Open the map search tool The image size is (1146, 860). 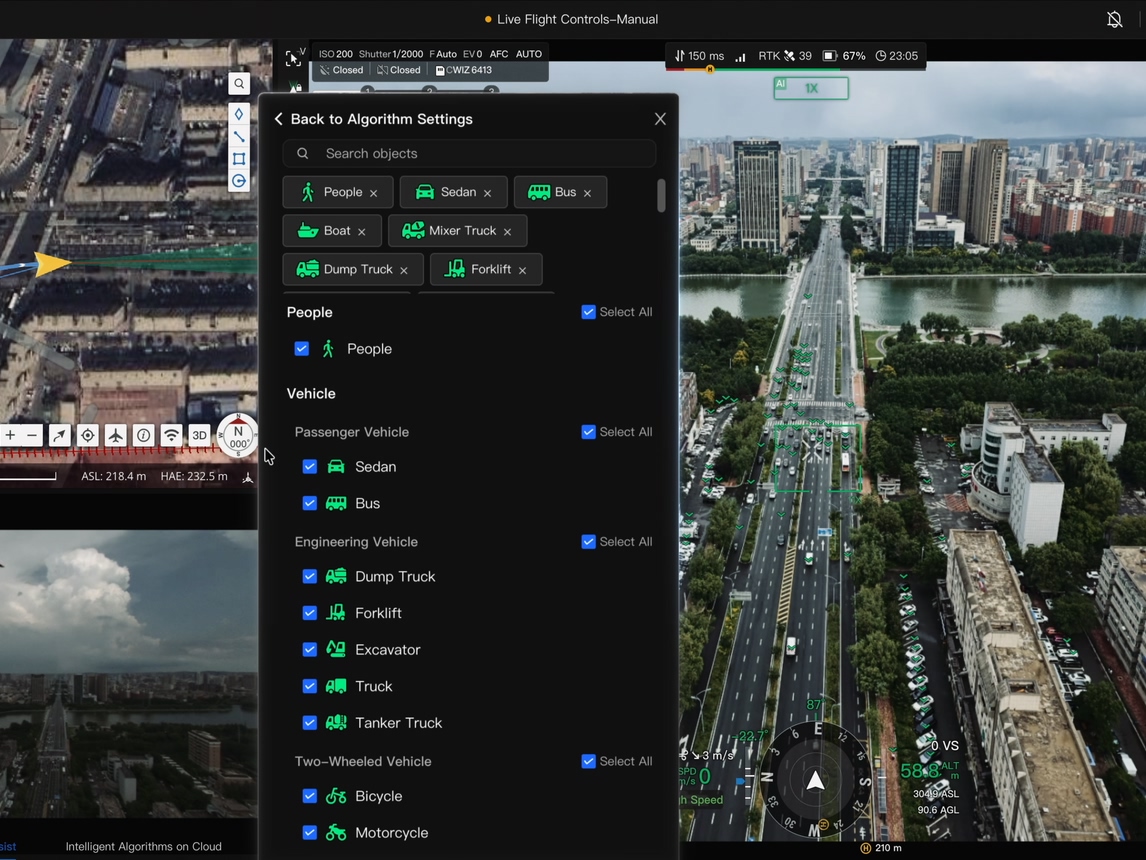239,84
